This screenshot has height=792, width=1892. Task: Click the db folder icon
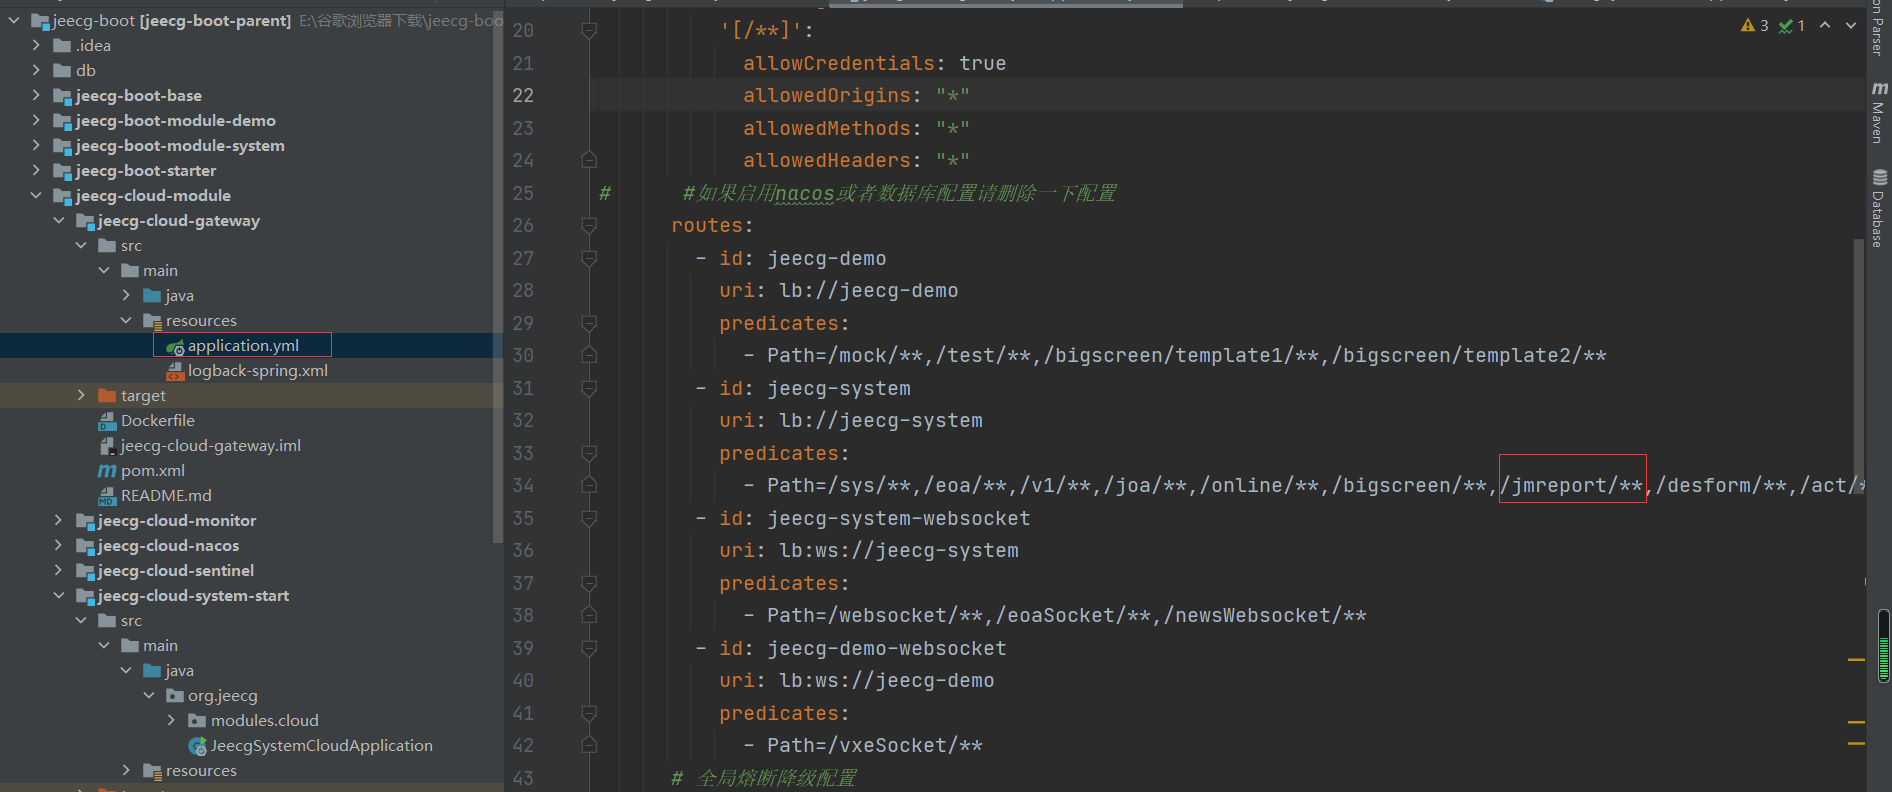[62, 70]
